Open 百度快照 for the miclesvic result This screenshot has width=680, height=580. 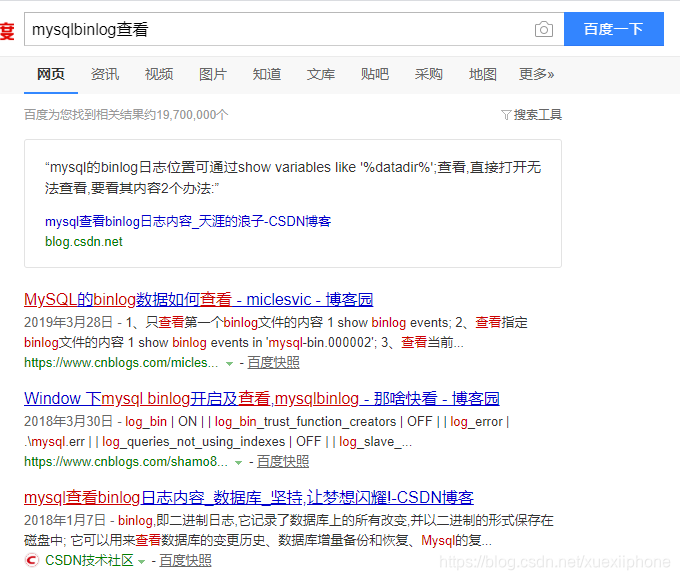pyautogui.click(x=273, y=363)
